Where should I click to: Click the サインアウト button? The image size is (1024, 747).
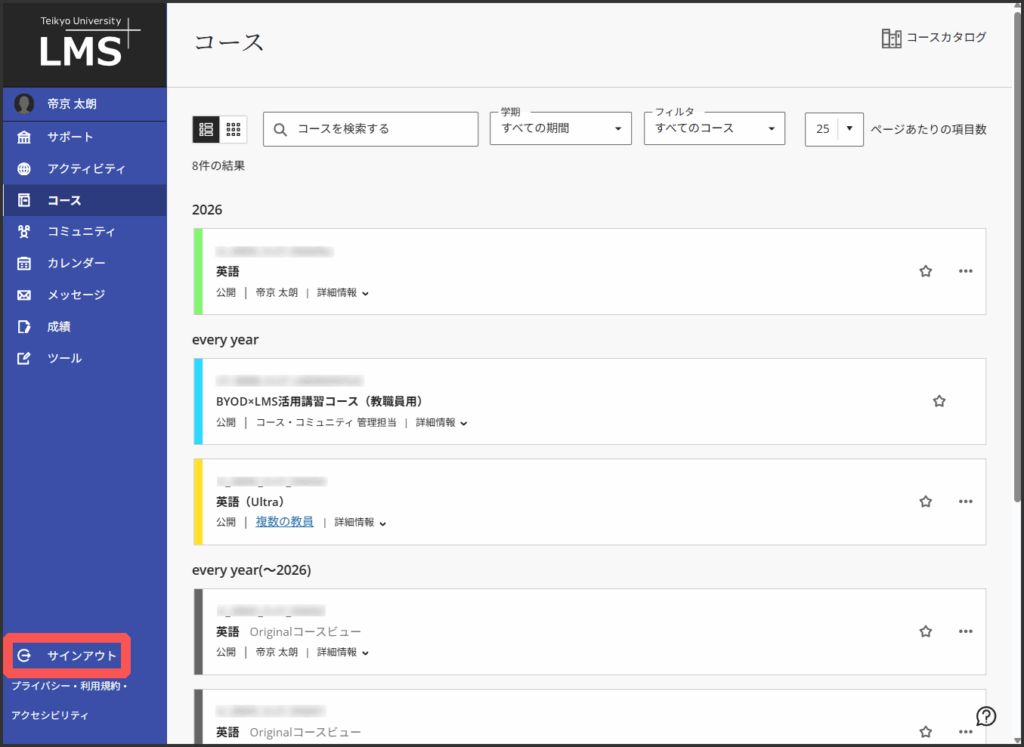point(68,656)
